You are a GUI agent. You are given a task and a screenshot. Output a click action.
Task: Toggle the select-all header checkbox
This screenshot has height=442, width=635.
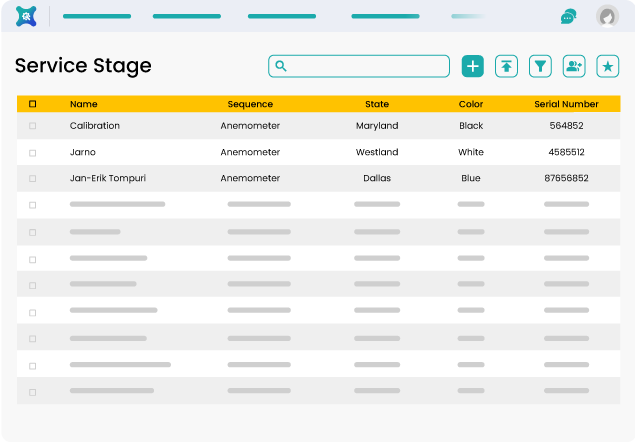pyautogui.click(x=33, y=104)
